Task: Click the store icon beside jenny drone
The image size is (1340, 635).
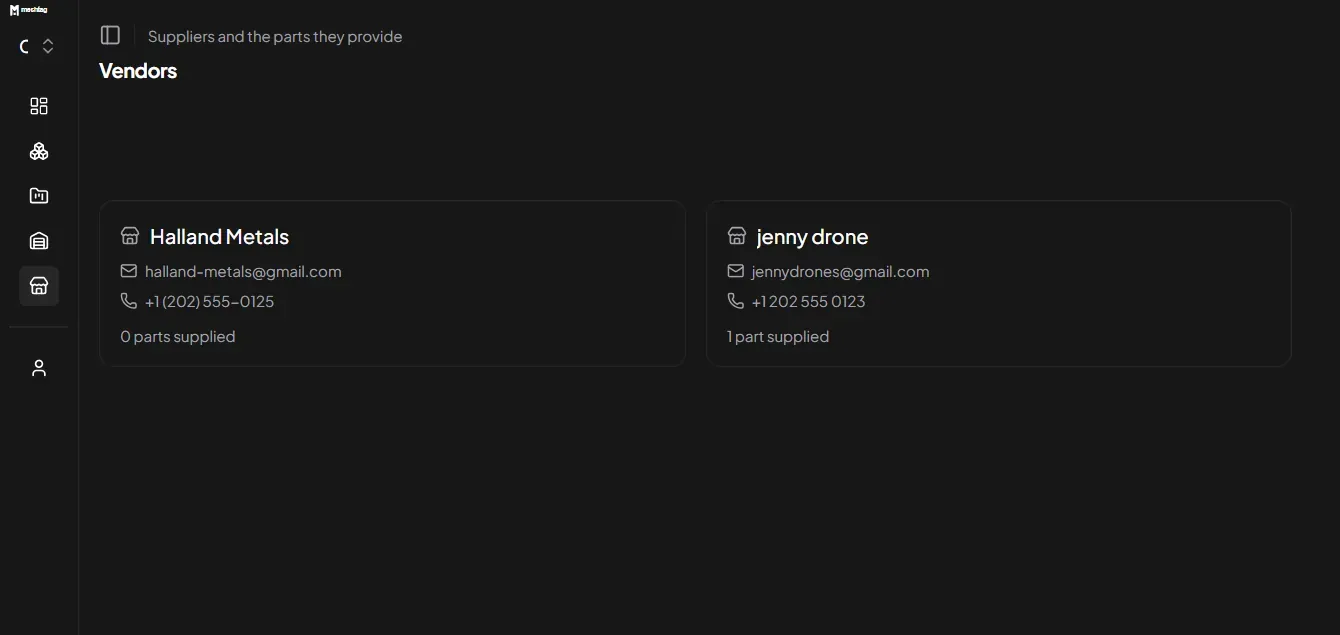Action: [x=737, y=236]
